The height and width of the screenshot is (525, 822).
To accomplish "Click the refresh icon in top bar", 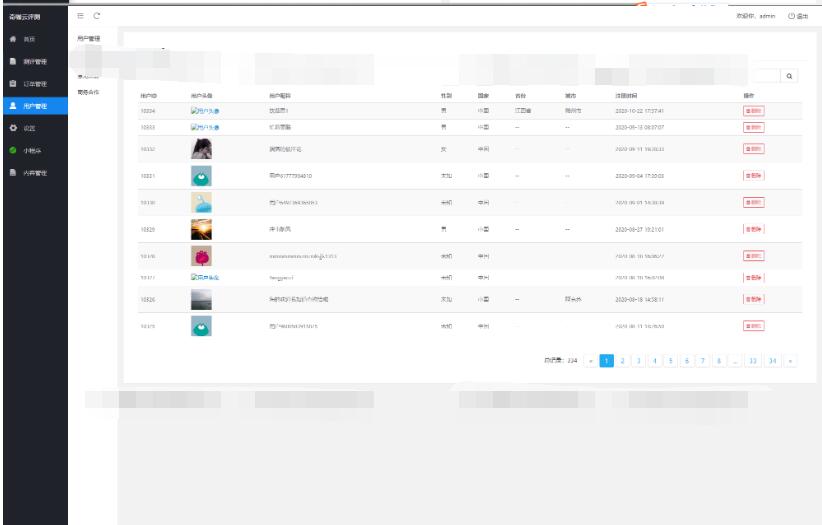I will point(97,16).
